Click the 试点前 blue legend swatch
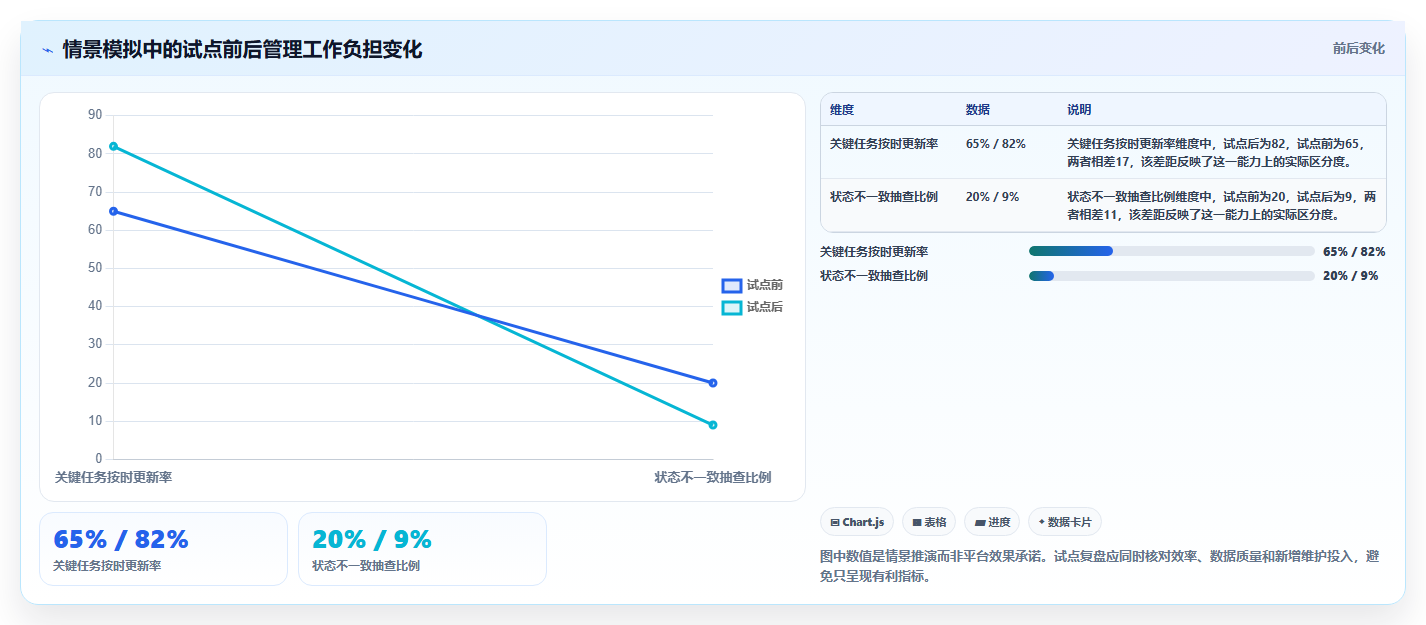Screen dimensions: 1426x625 (732, 285)
